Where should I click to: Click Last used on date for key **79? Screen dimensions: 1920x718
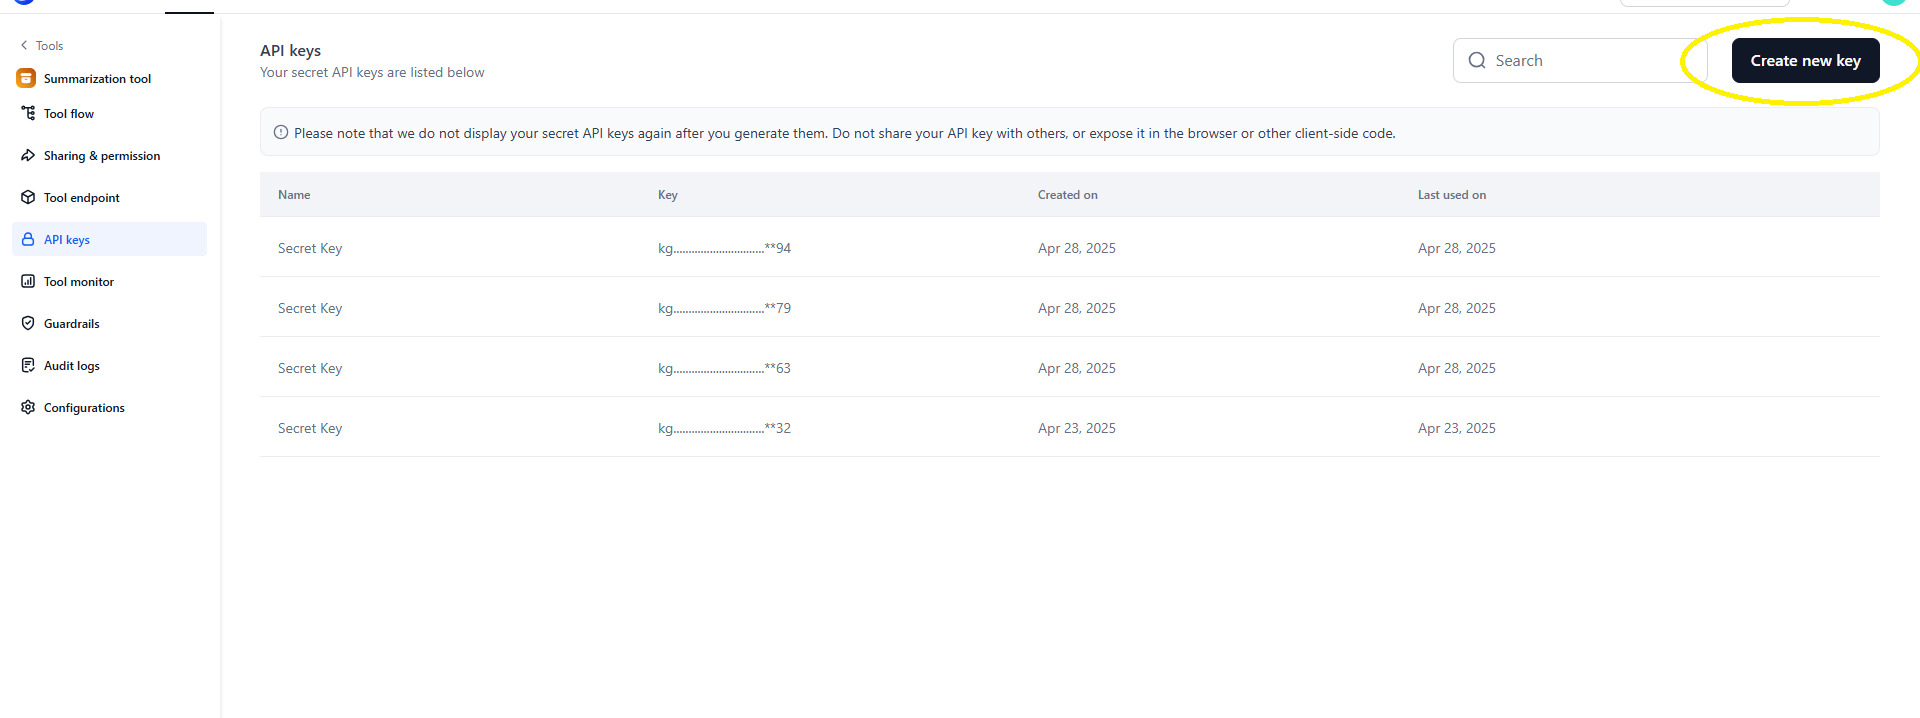(x=1457, y=308)
